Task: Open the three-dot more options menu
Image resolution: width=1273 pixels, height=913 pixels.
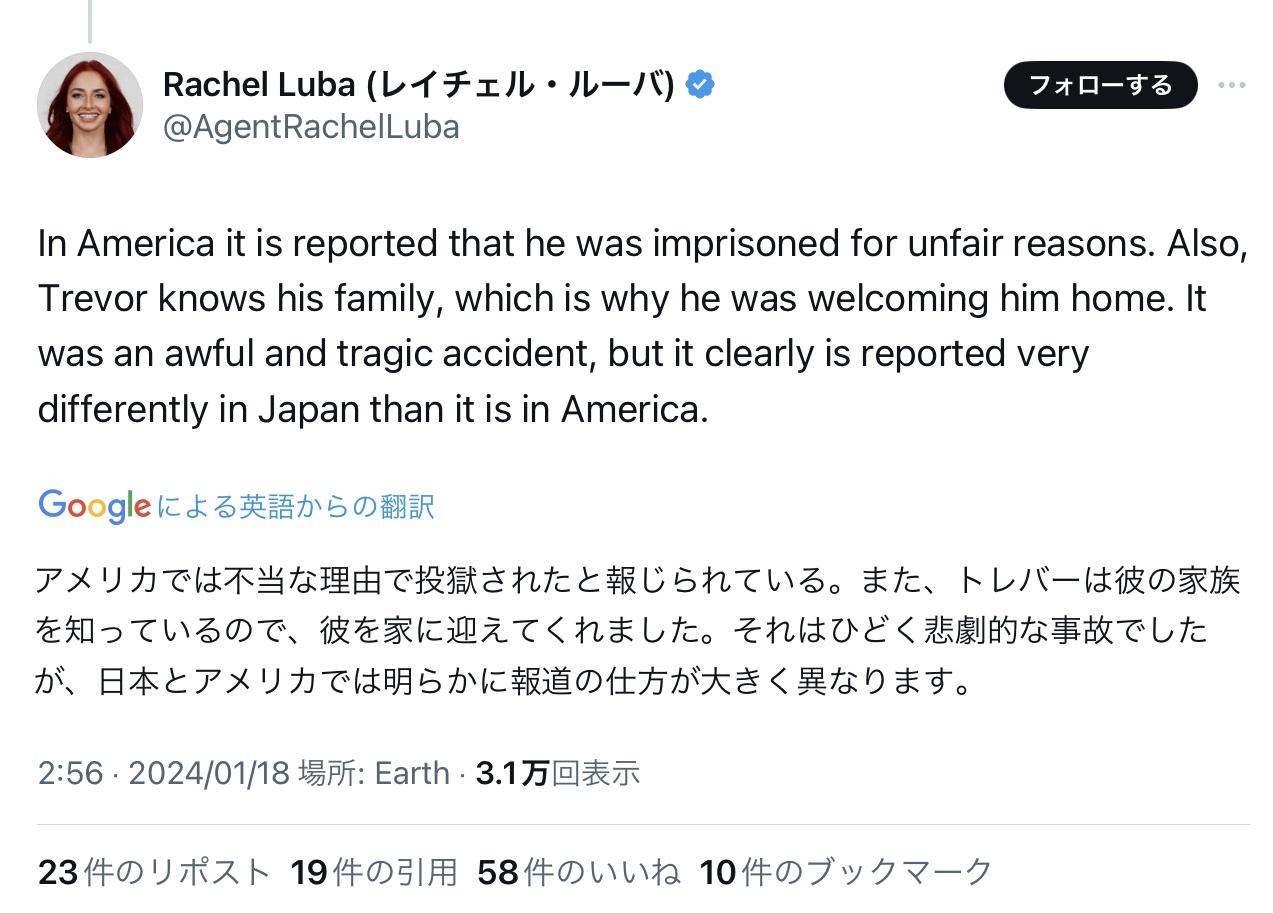Action: tap(1232, 85)
